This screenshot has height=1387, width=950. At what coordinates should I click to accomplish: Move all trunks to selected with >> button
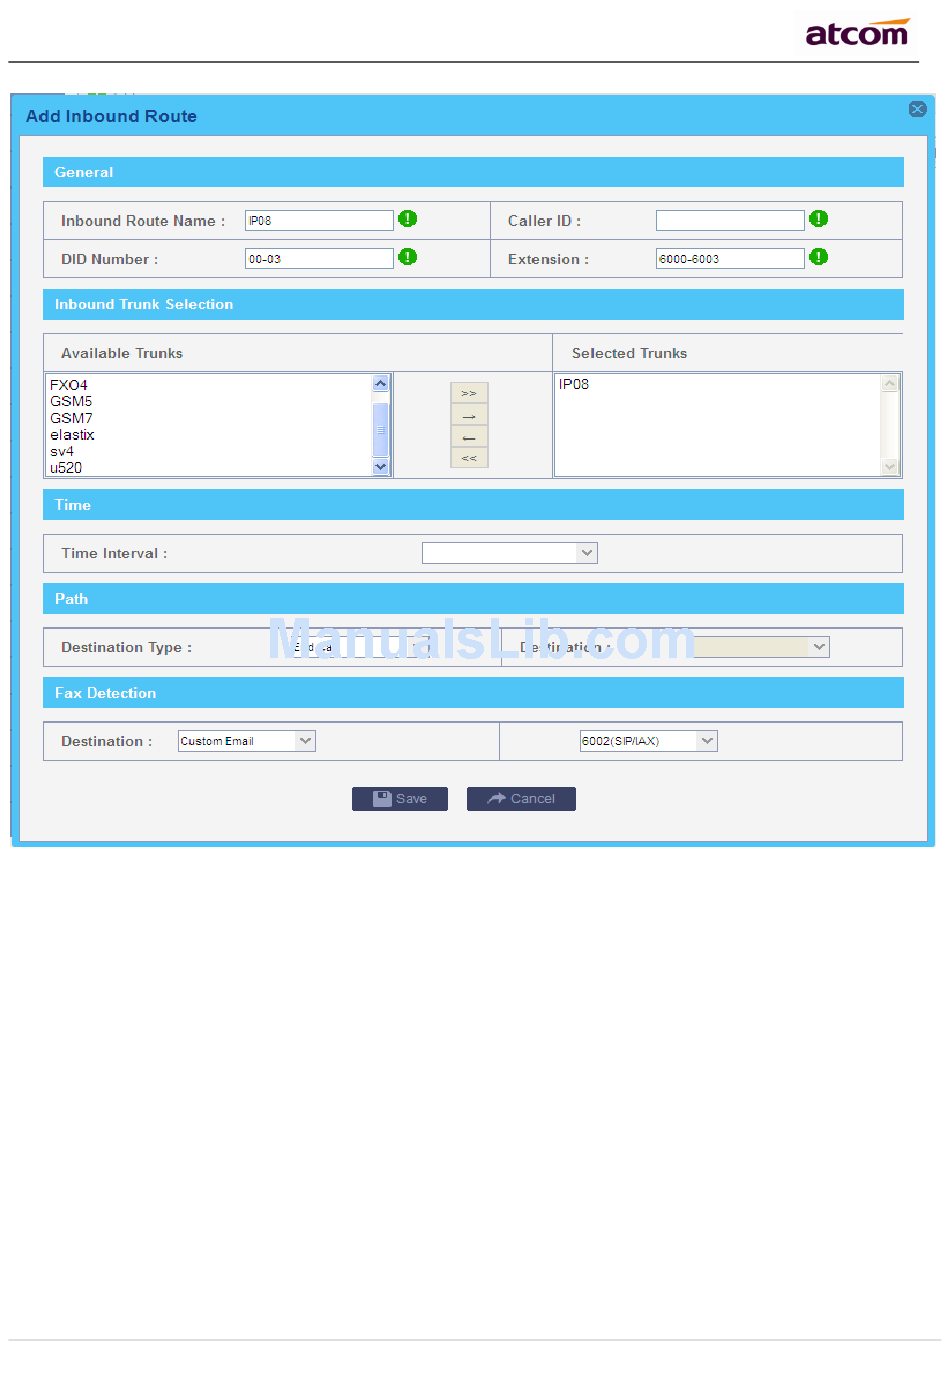click(x=469, y=393)
